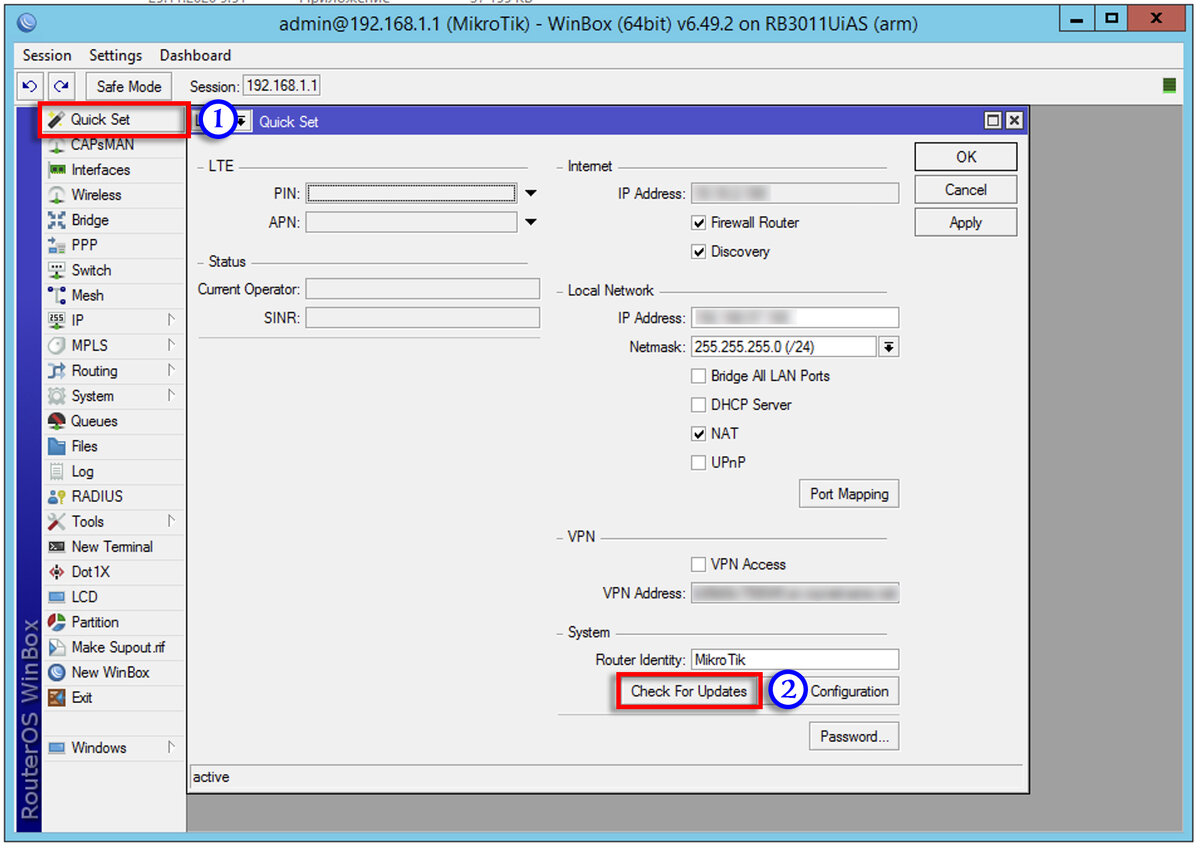
Task: Open Wireless from sidebar
Action: tap(96, 195)
